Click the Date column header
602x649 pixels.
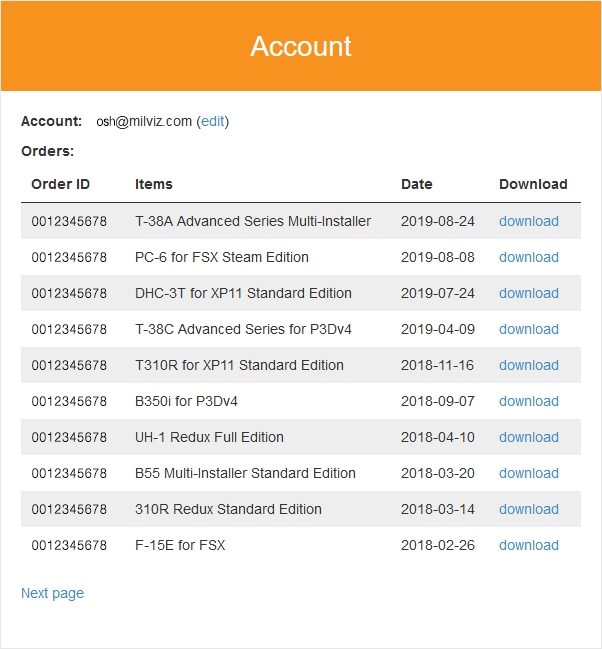(416, 184)
